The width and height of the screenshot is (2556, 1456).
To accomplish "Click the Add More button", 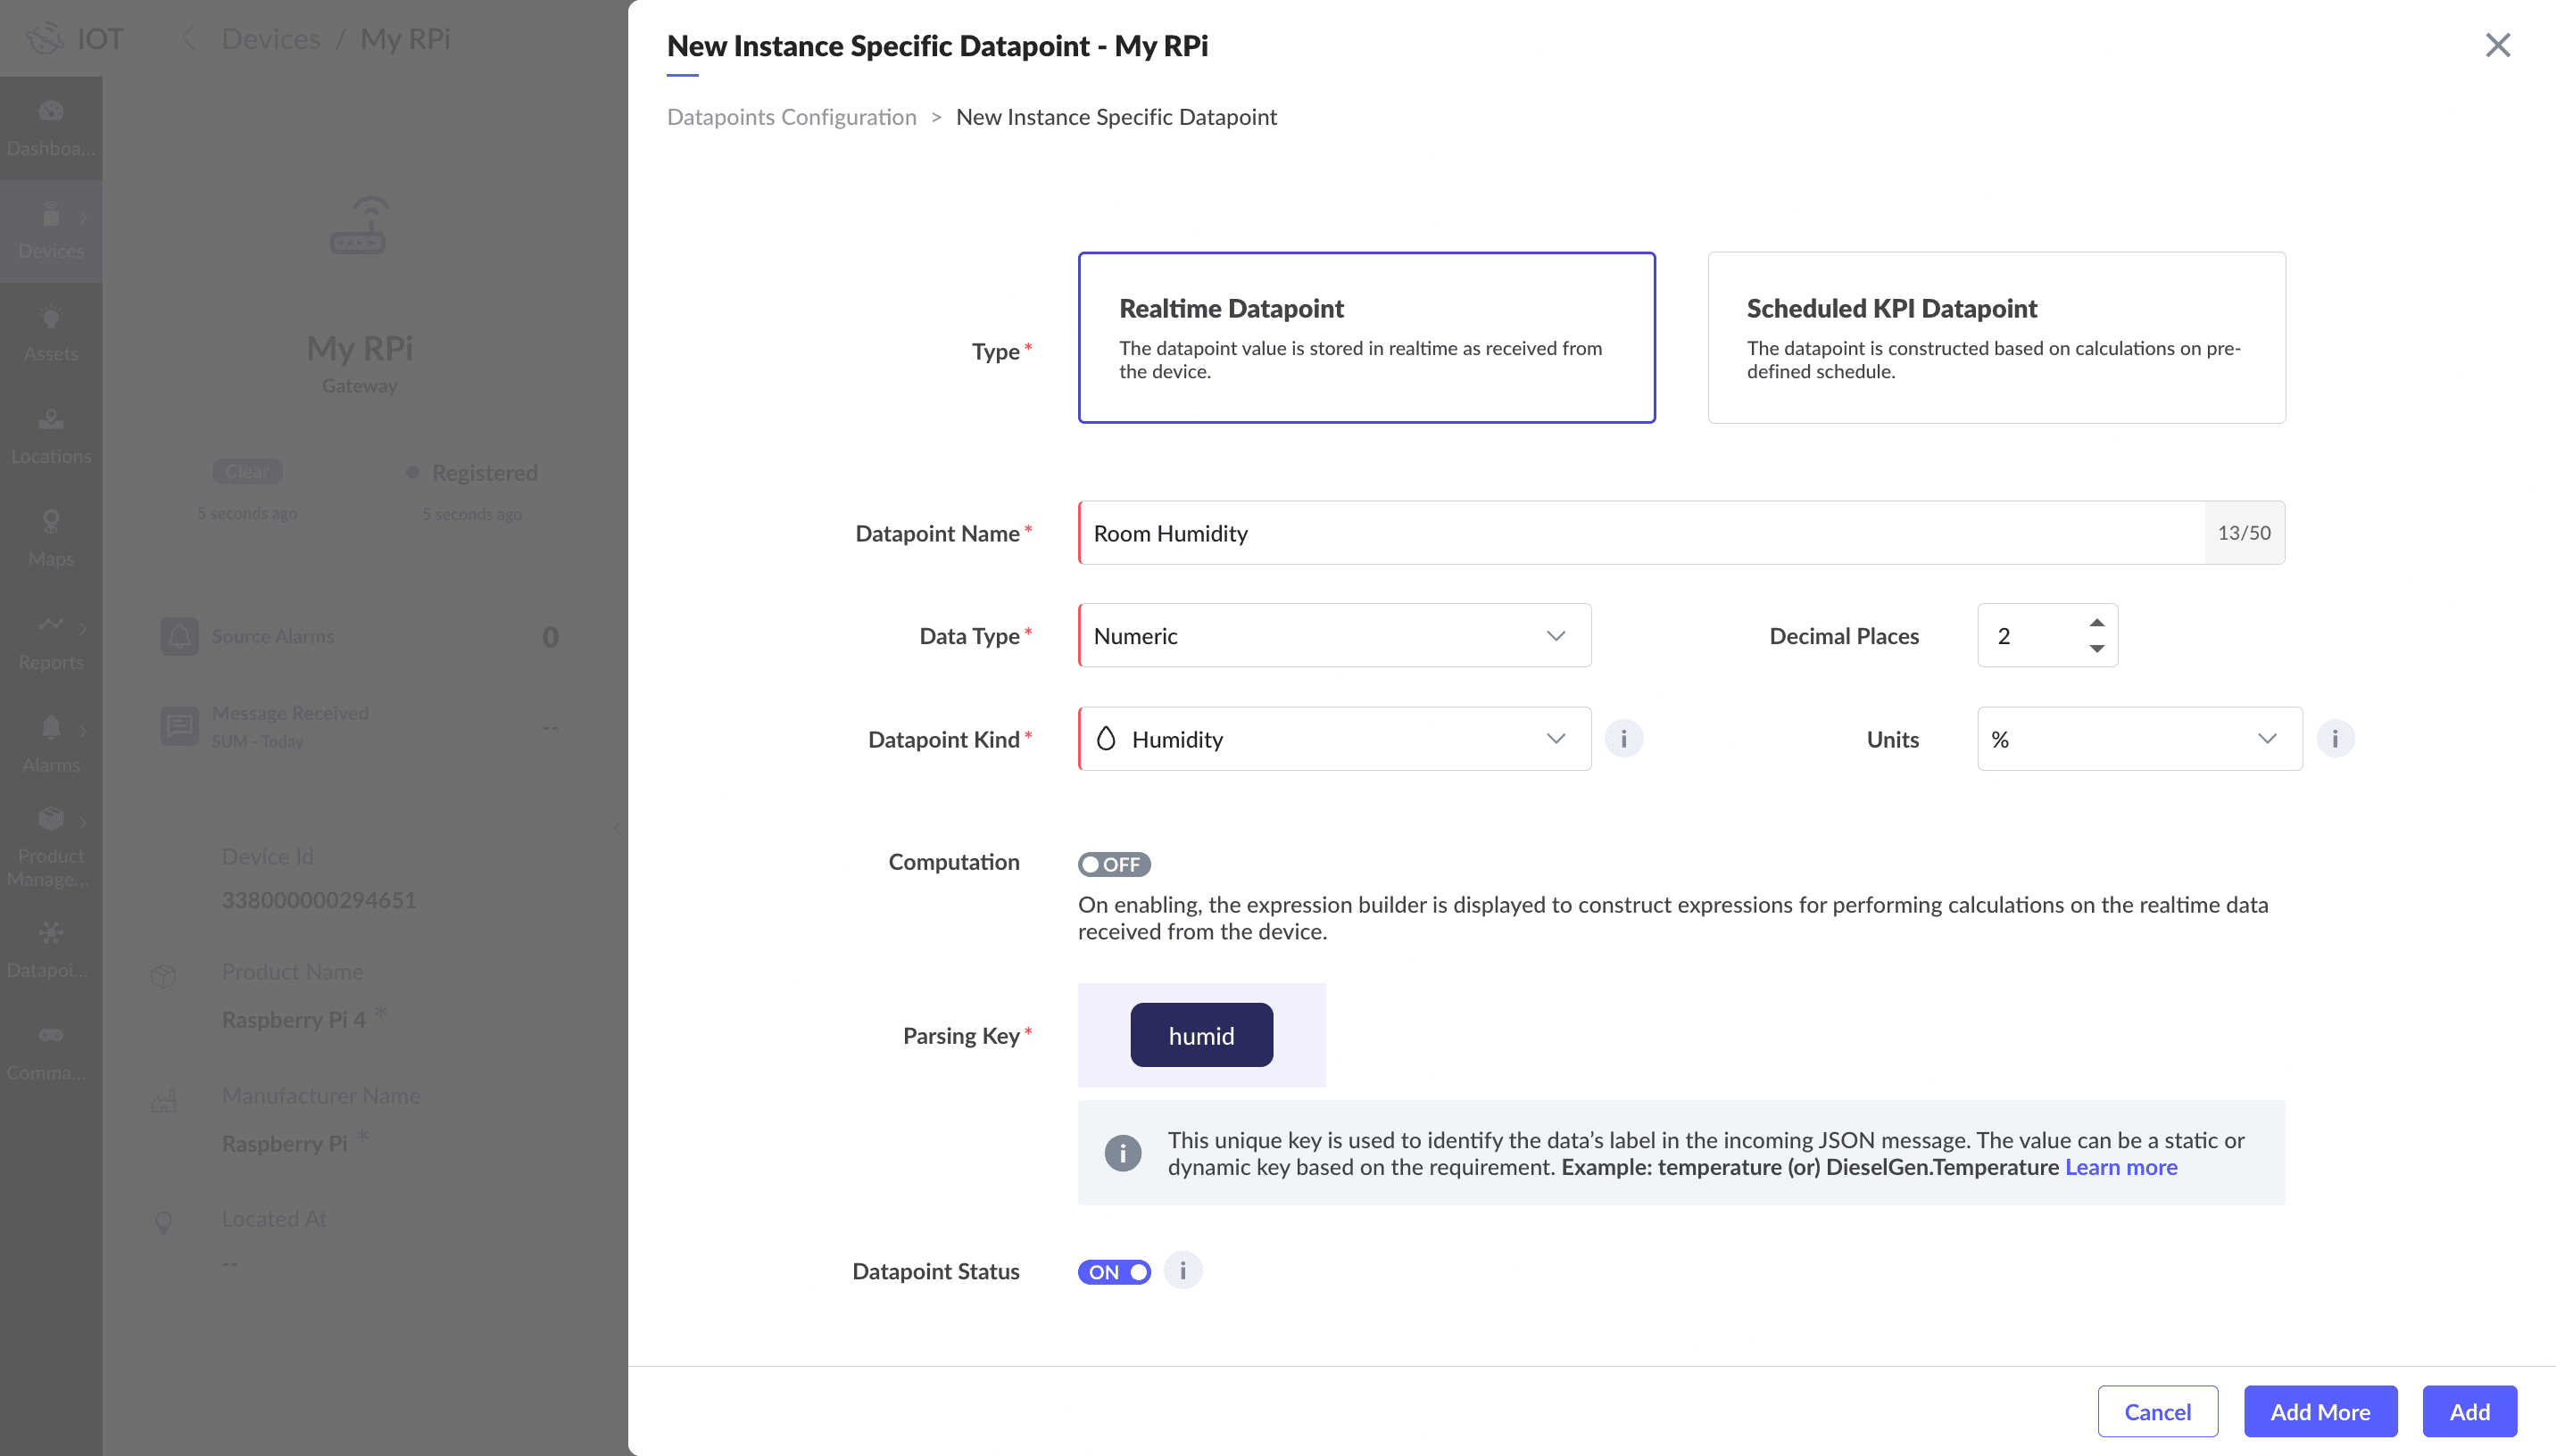I will pyautogui.click(x=2320, y=1411).
